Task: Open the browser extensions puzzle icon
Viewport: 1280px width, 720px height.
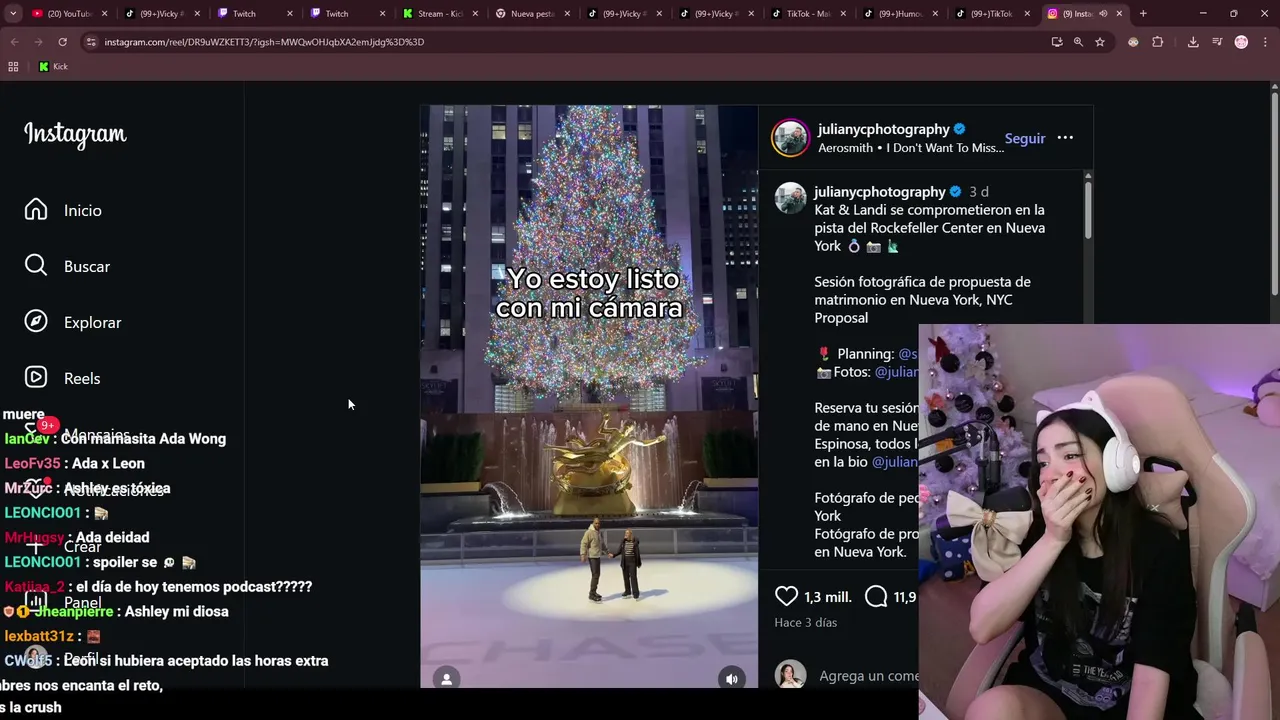Action: [1158, 42]
